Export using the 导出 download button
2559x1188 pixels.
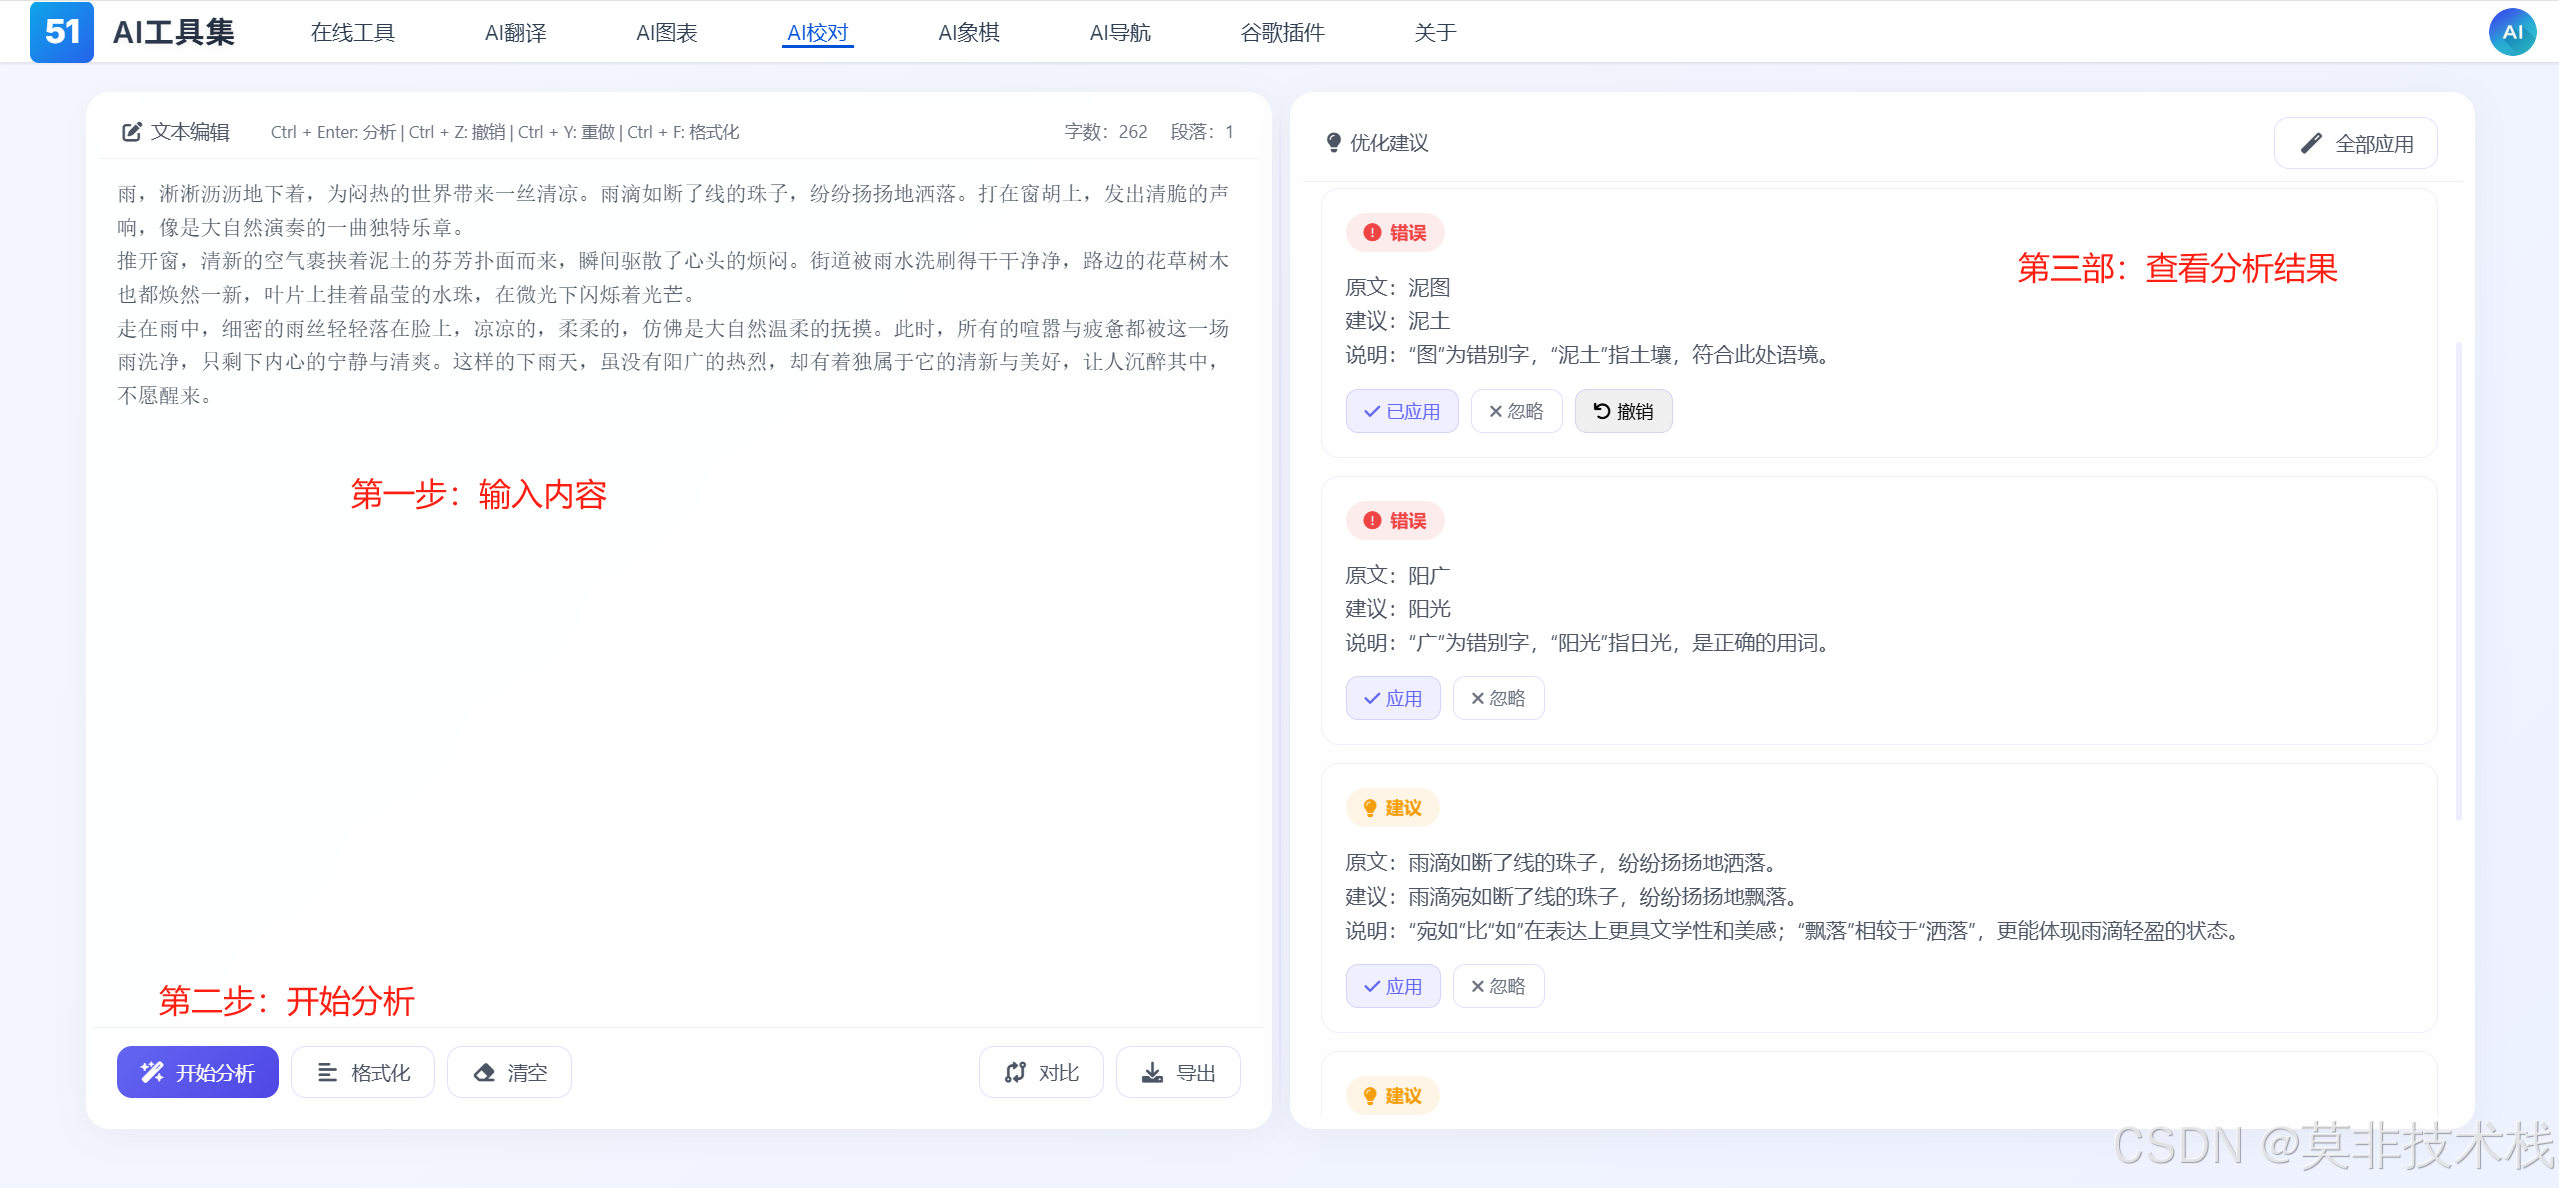tap(1178, 1072)
